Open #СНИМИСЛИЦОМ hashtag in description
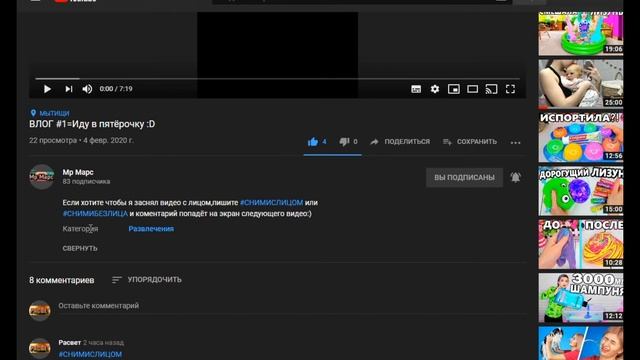This screenshot has height=360, width=640. [271, 202]
